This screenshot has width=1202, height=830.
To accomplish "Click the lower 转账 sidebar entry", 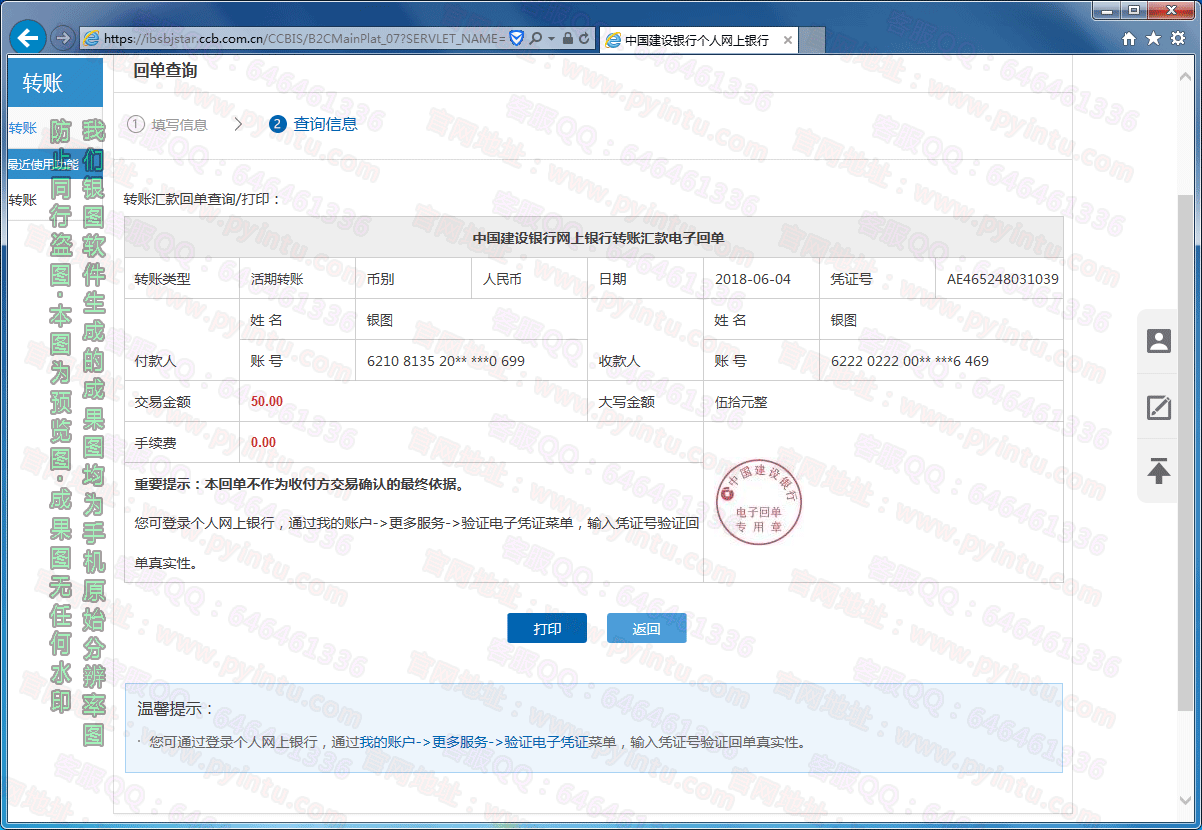I will point(23,200).
